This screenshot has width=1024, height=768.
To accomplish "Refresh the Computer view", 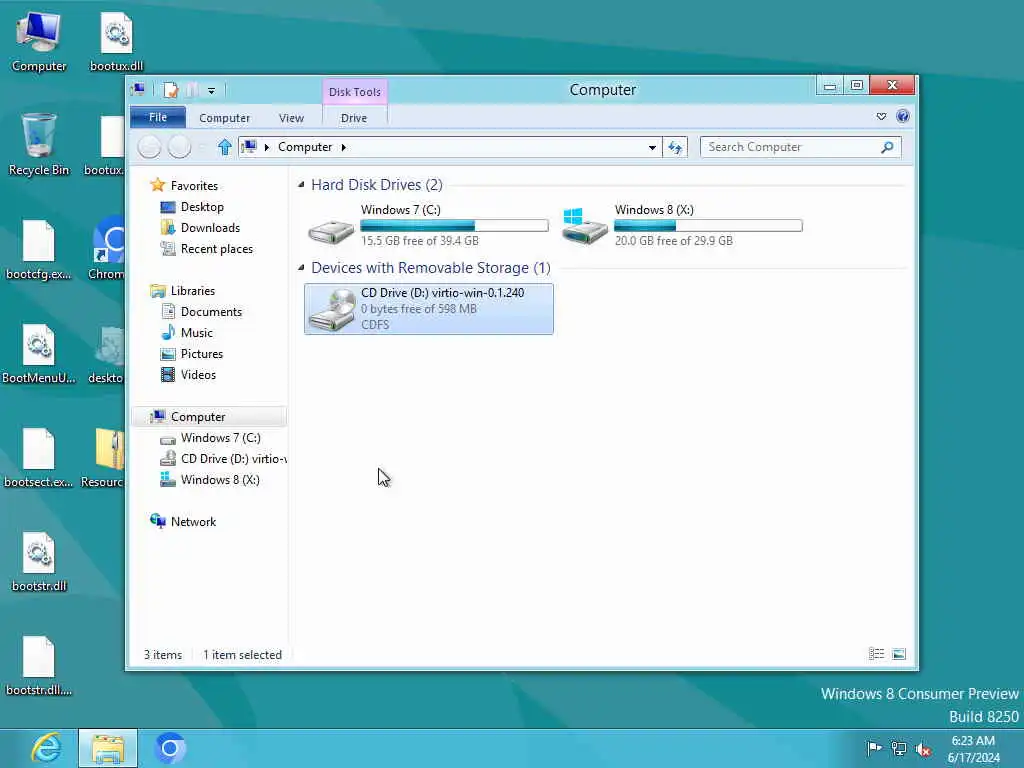I will (x=675, y=148).
